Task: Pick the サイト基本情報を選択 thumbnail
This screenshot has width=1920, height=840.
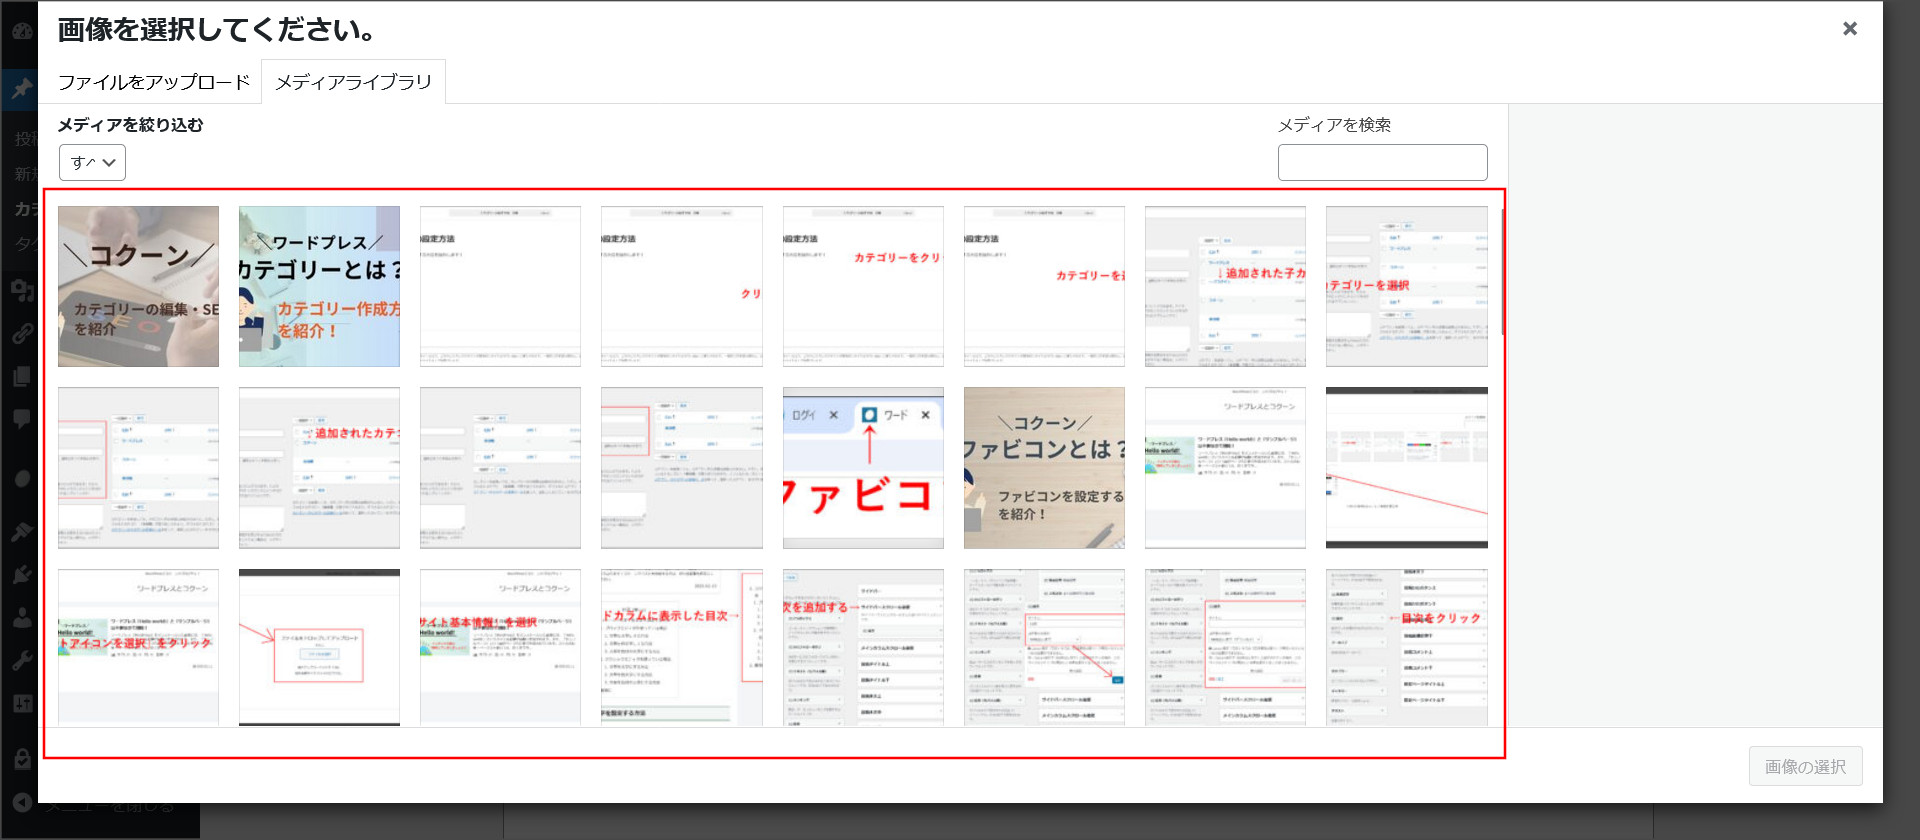Action: coord(500,647)
